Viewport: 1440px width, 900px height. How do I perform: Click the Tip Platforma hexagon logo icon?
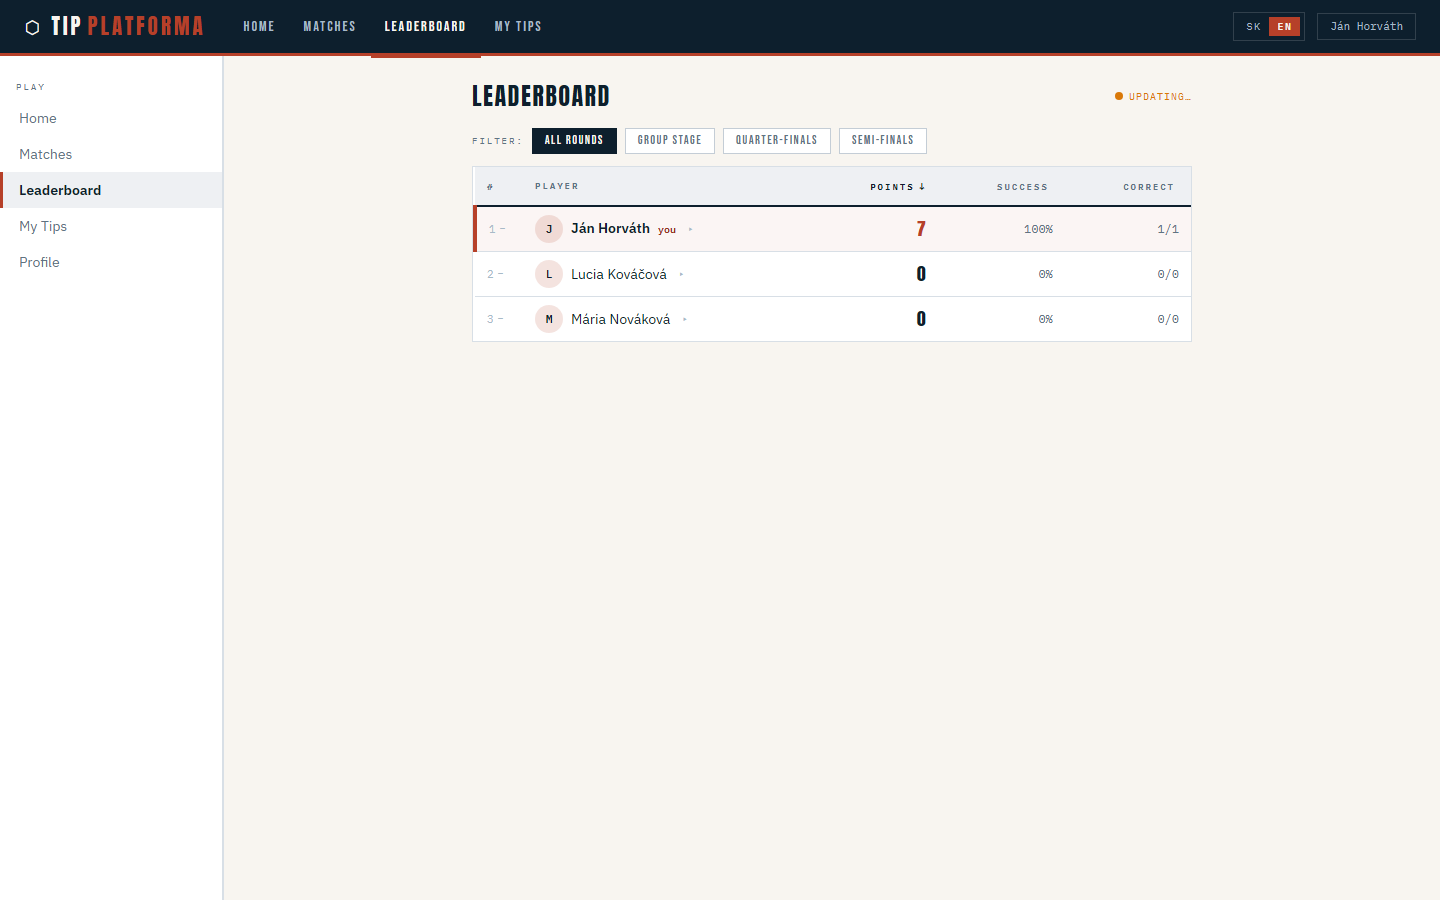point(32,27)
